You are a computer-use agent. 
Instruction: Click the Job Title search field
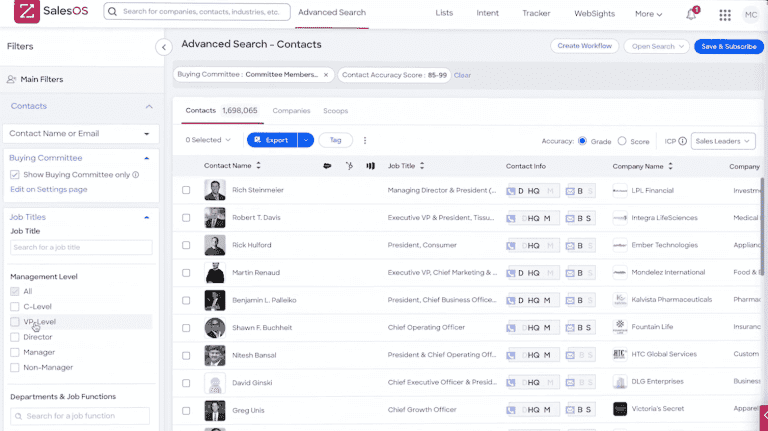(x=81, y=247)
